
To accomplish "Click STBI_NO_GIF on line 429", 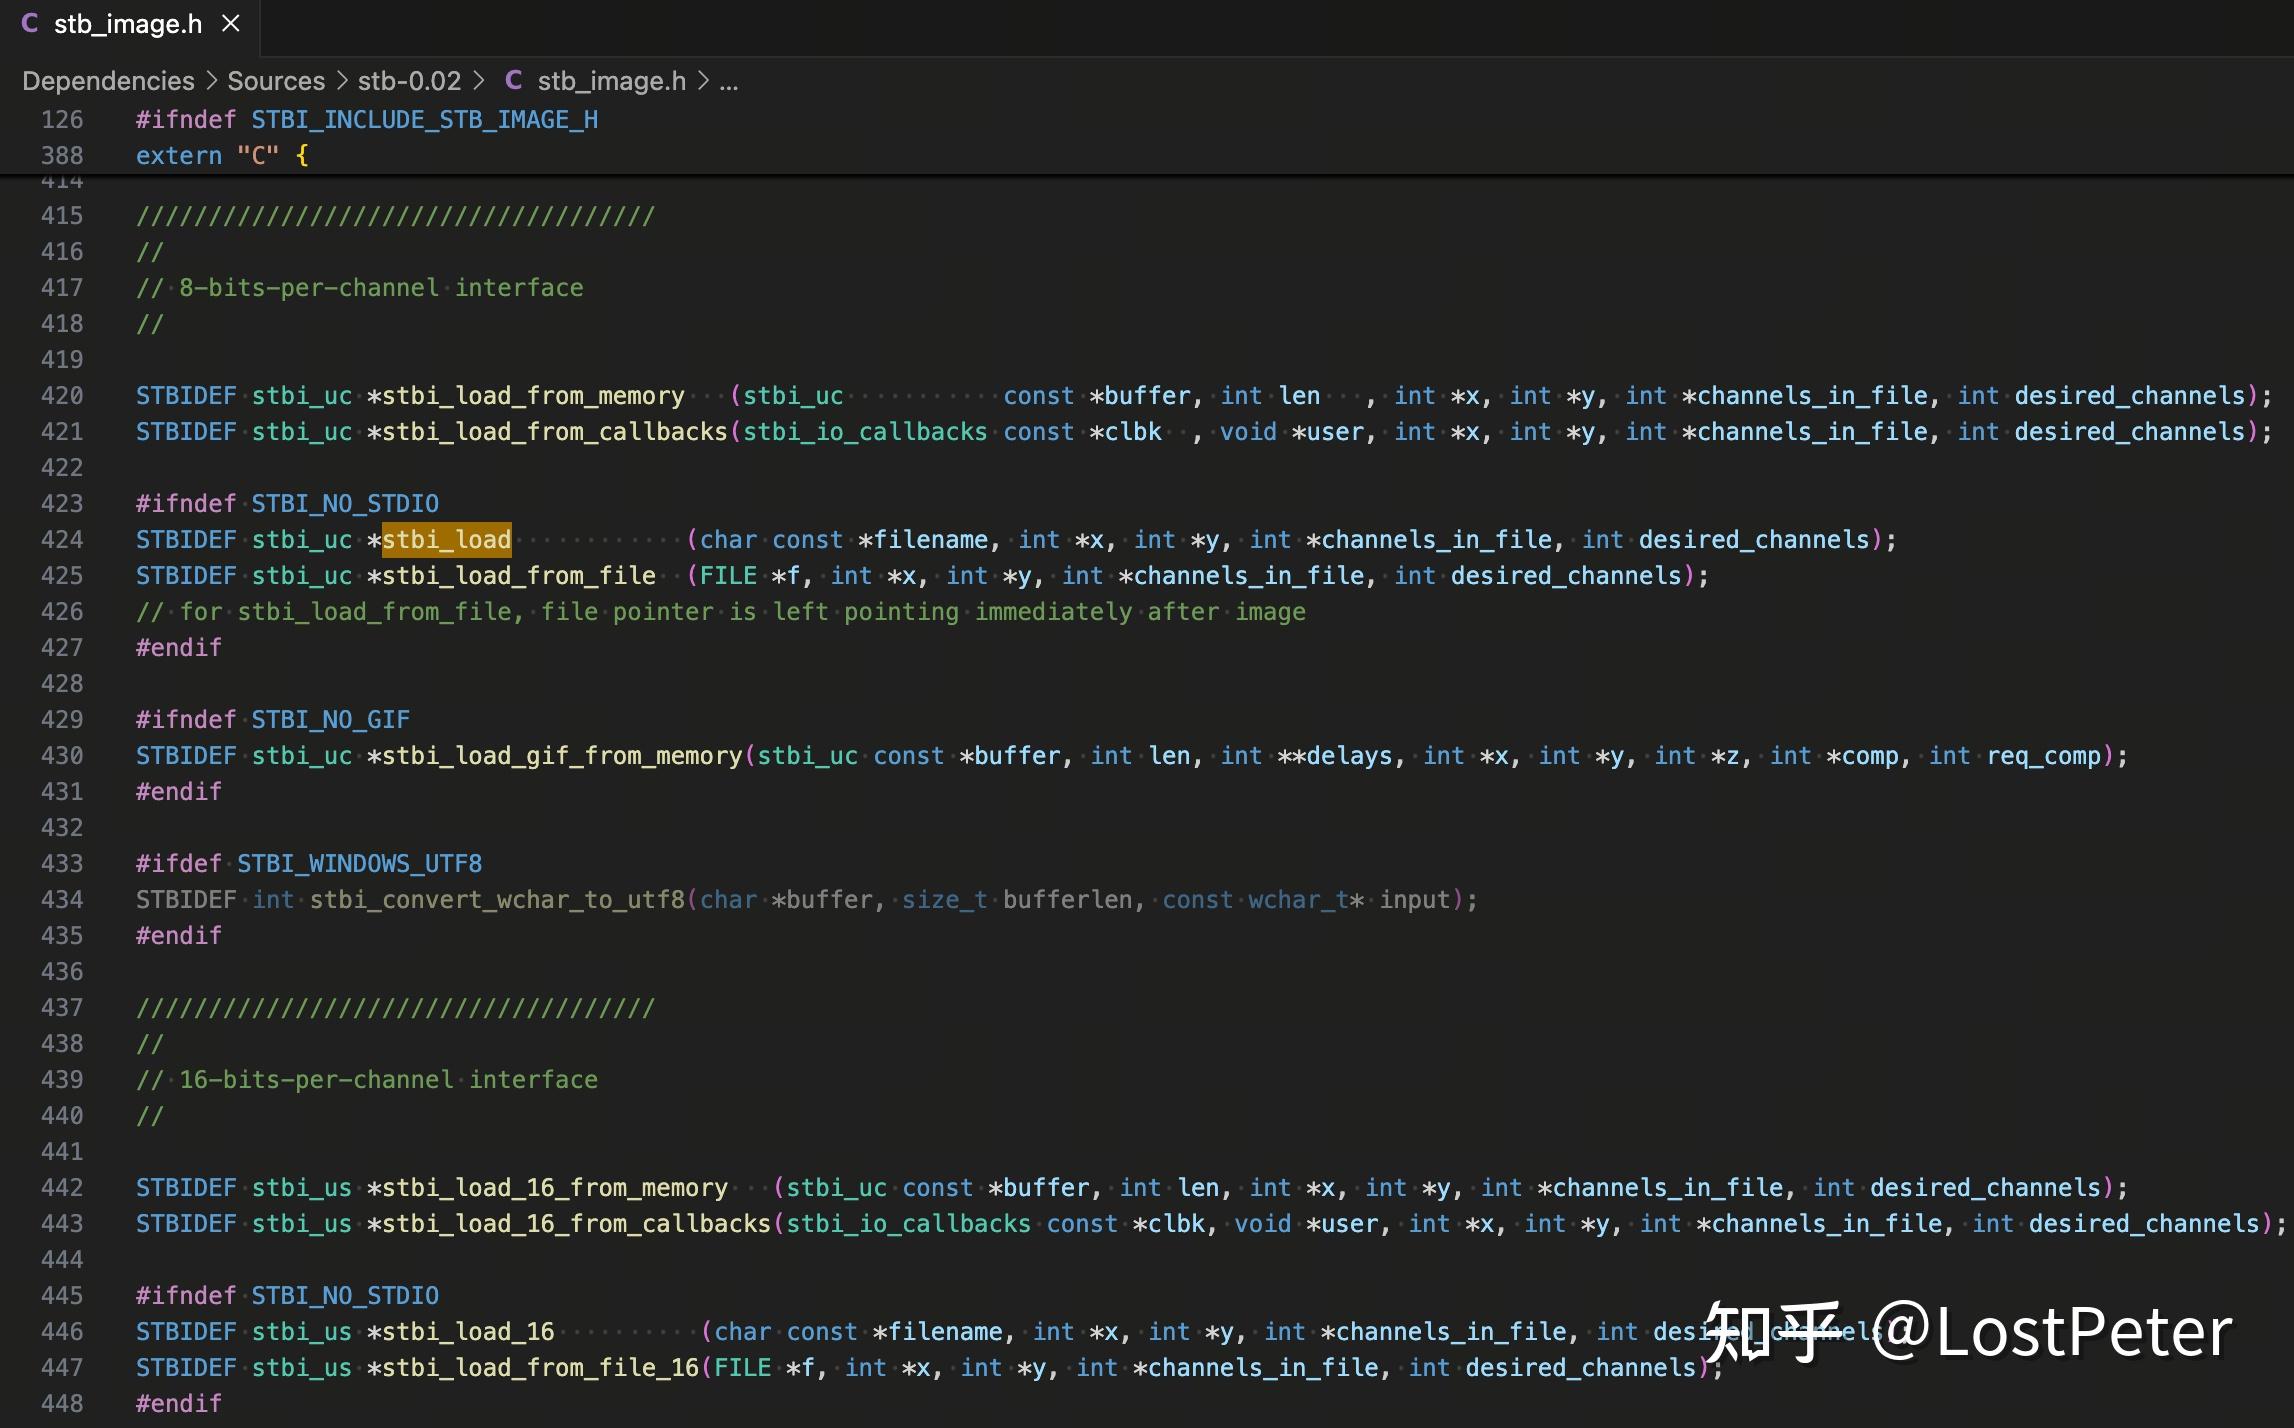I will coord(331,720).
